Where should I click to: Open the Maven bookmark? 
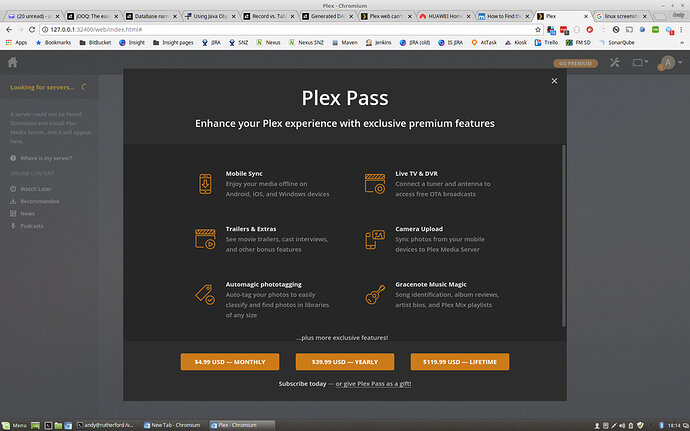[x=345, y=43]
